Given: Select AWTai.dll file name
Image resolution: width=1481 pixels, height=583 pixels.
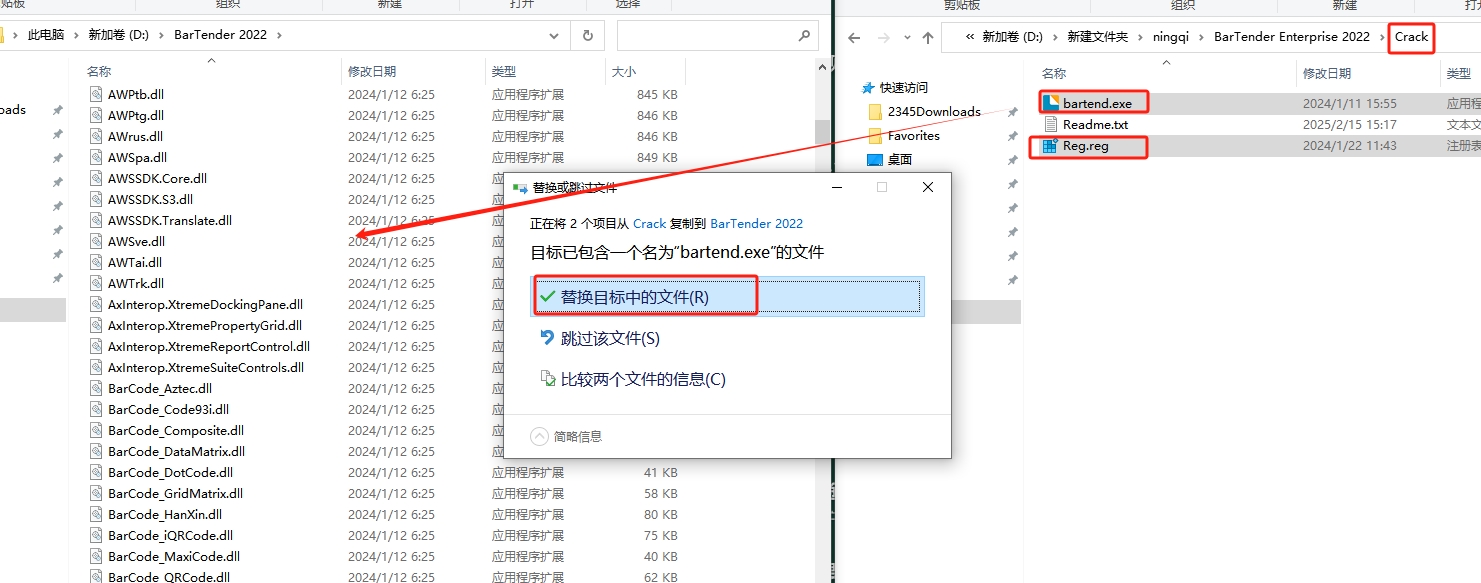Looking at the screenshot, I should tap(135, 262).
